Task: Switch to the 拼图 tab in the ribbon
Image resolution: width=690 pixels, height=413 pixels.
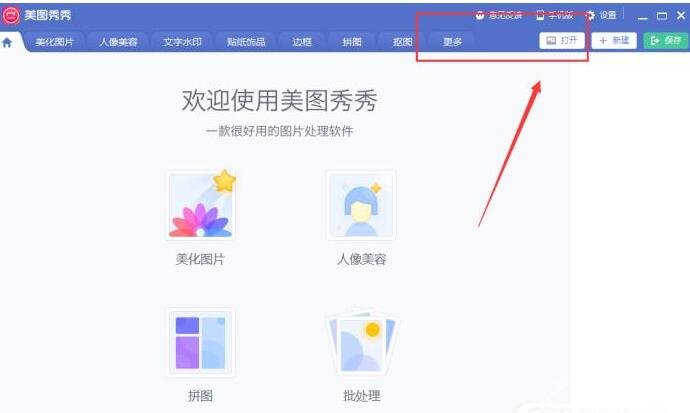Action: pyautogui.click(x=352, y=42)
